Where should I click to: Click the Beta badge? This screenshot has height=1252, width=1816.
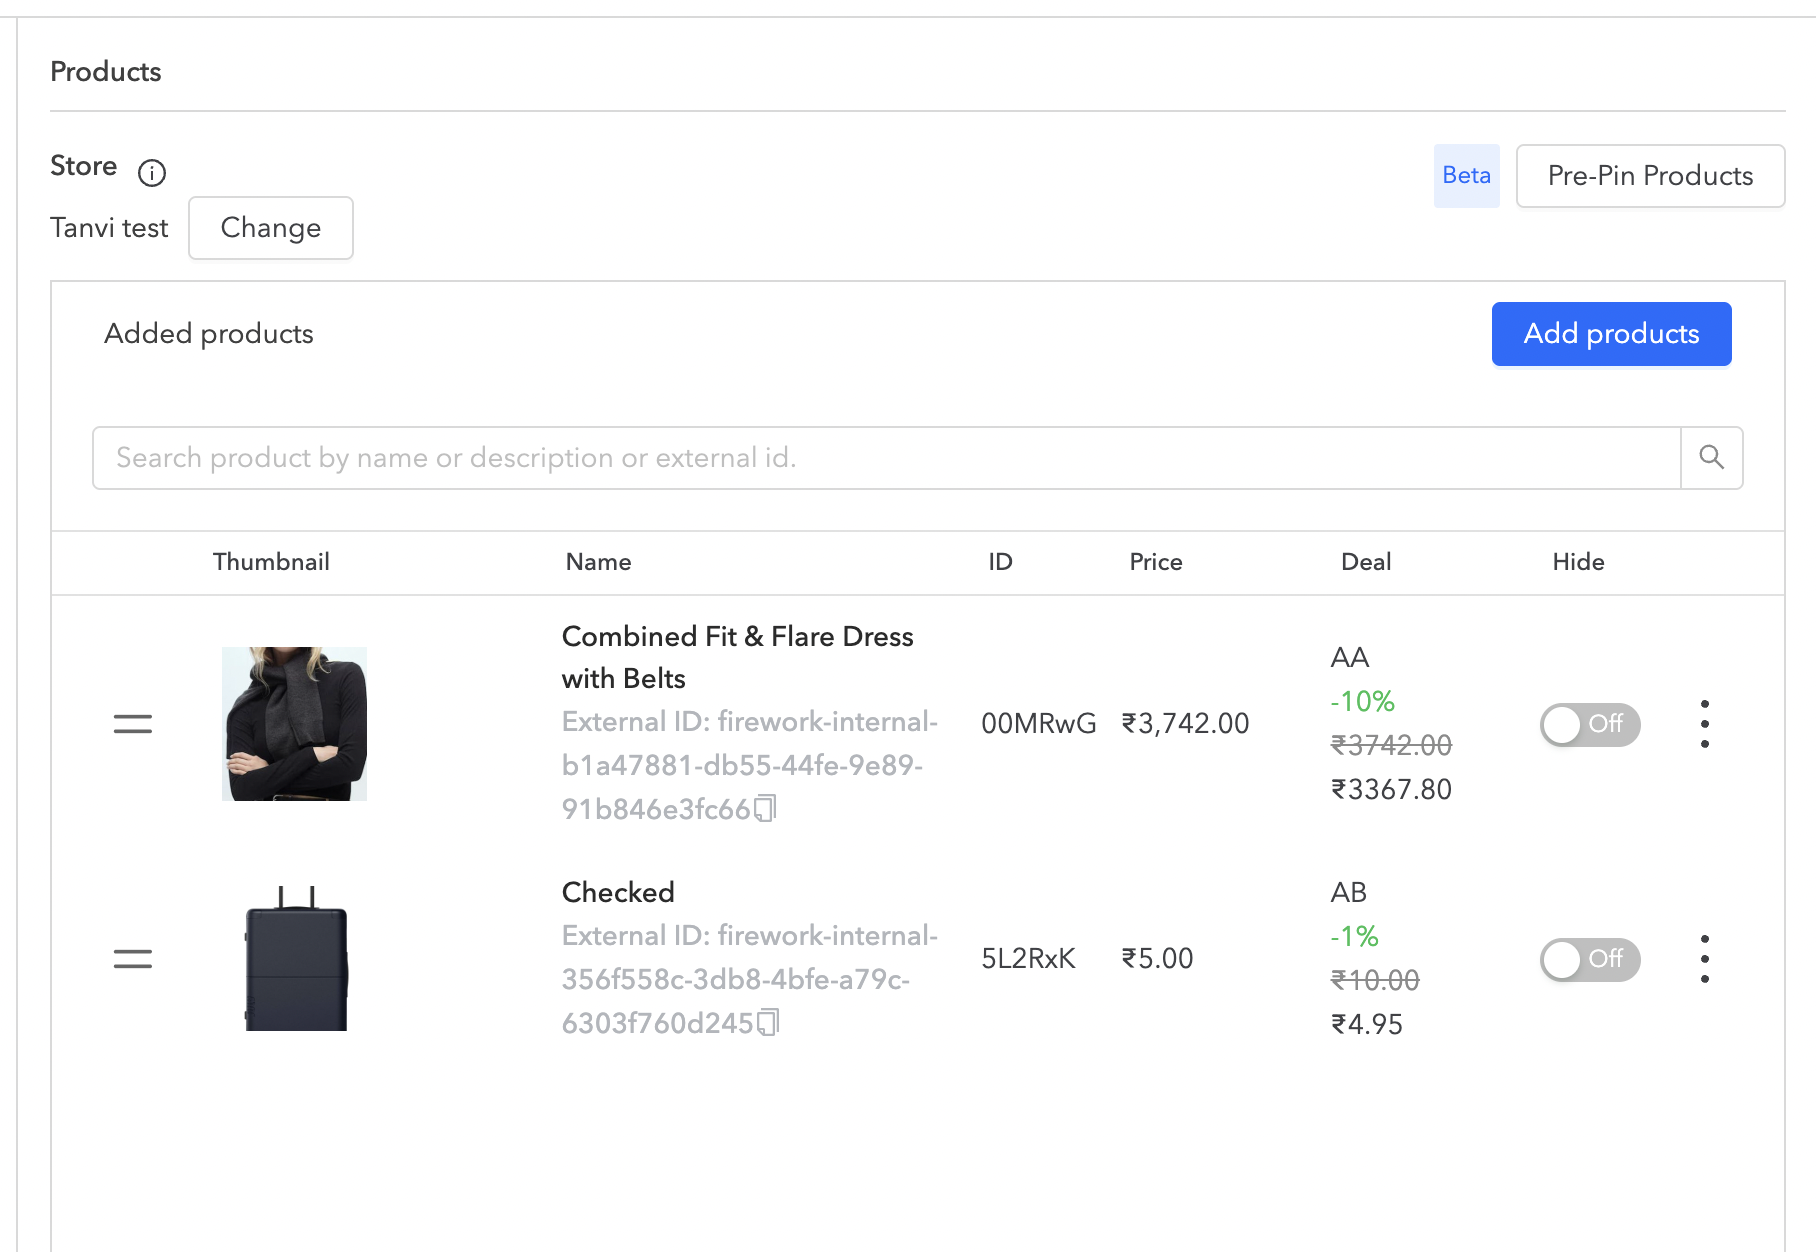tap(1465, 176)
